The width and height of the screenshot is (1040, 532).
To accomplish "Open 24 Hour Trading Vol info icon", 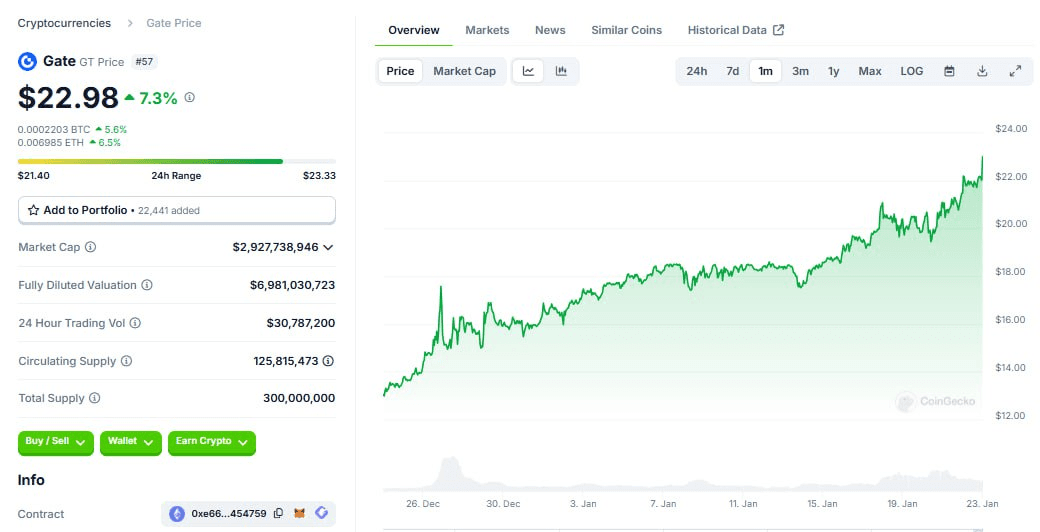I will tap(135, 323).
